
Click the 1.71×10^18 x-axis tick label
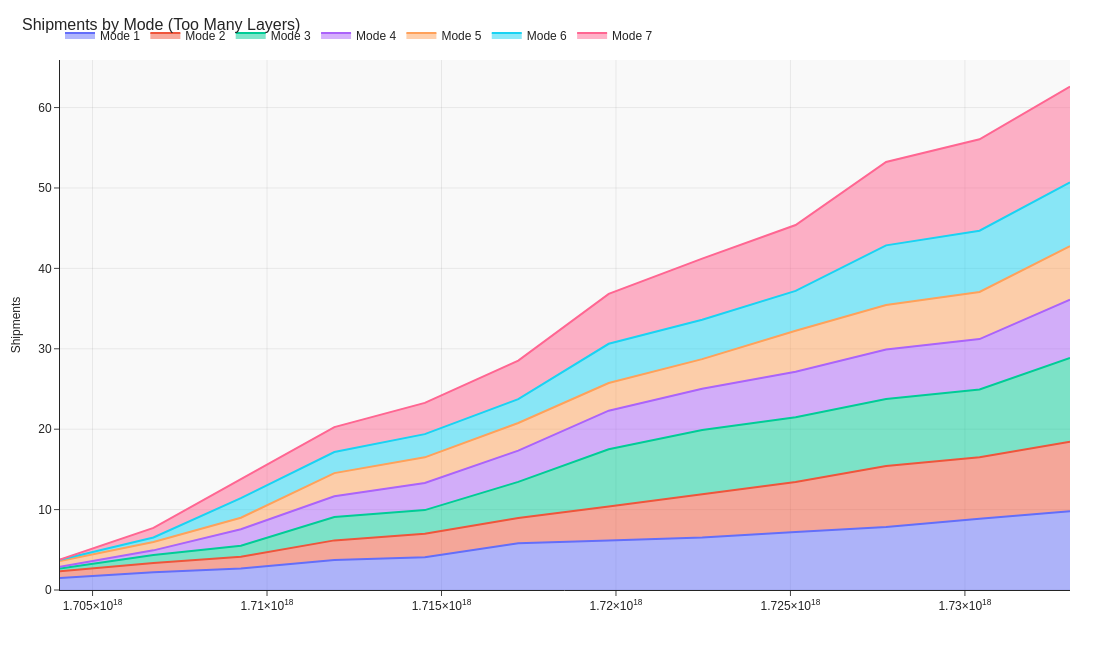266,605
